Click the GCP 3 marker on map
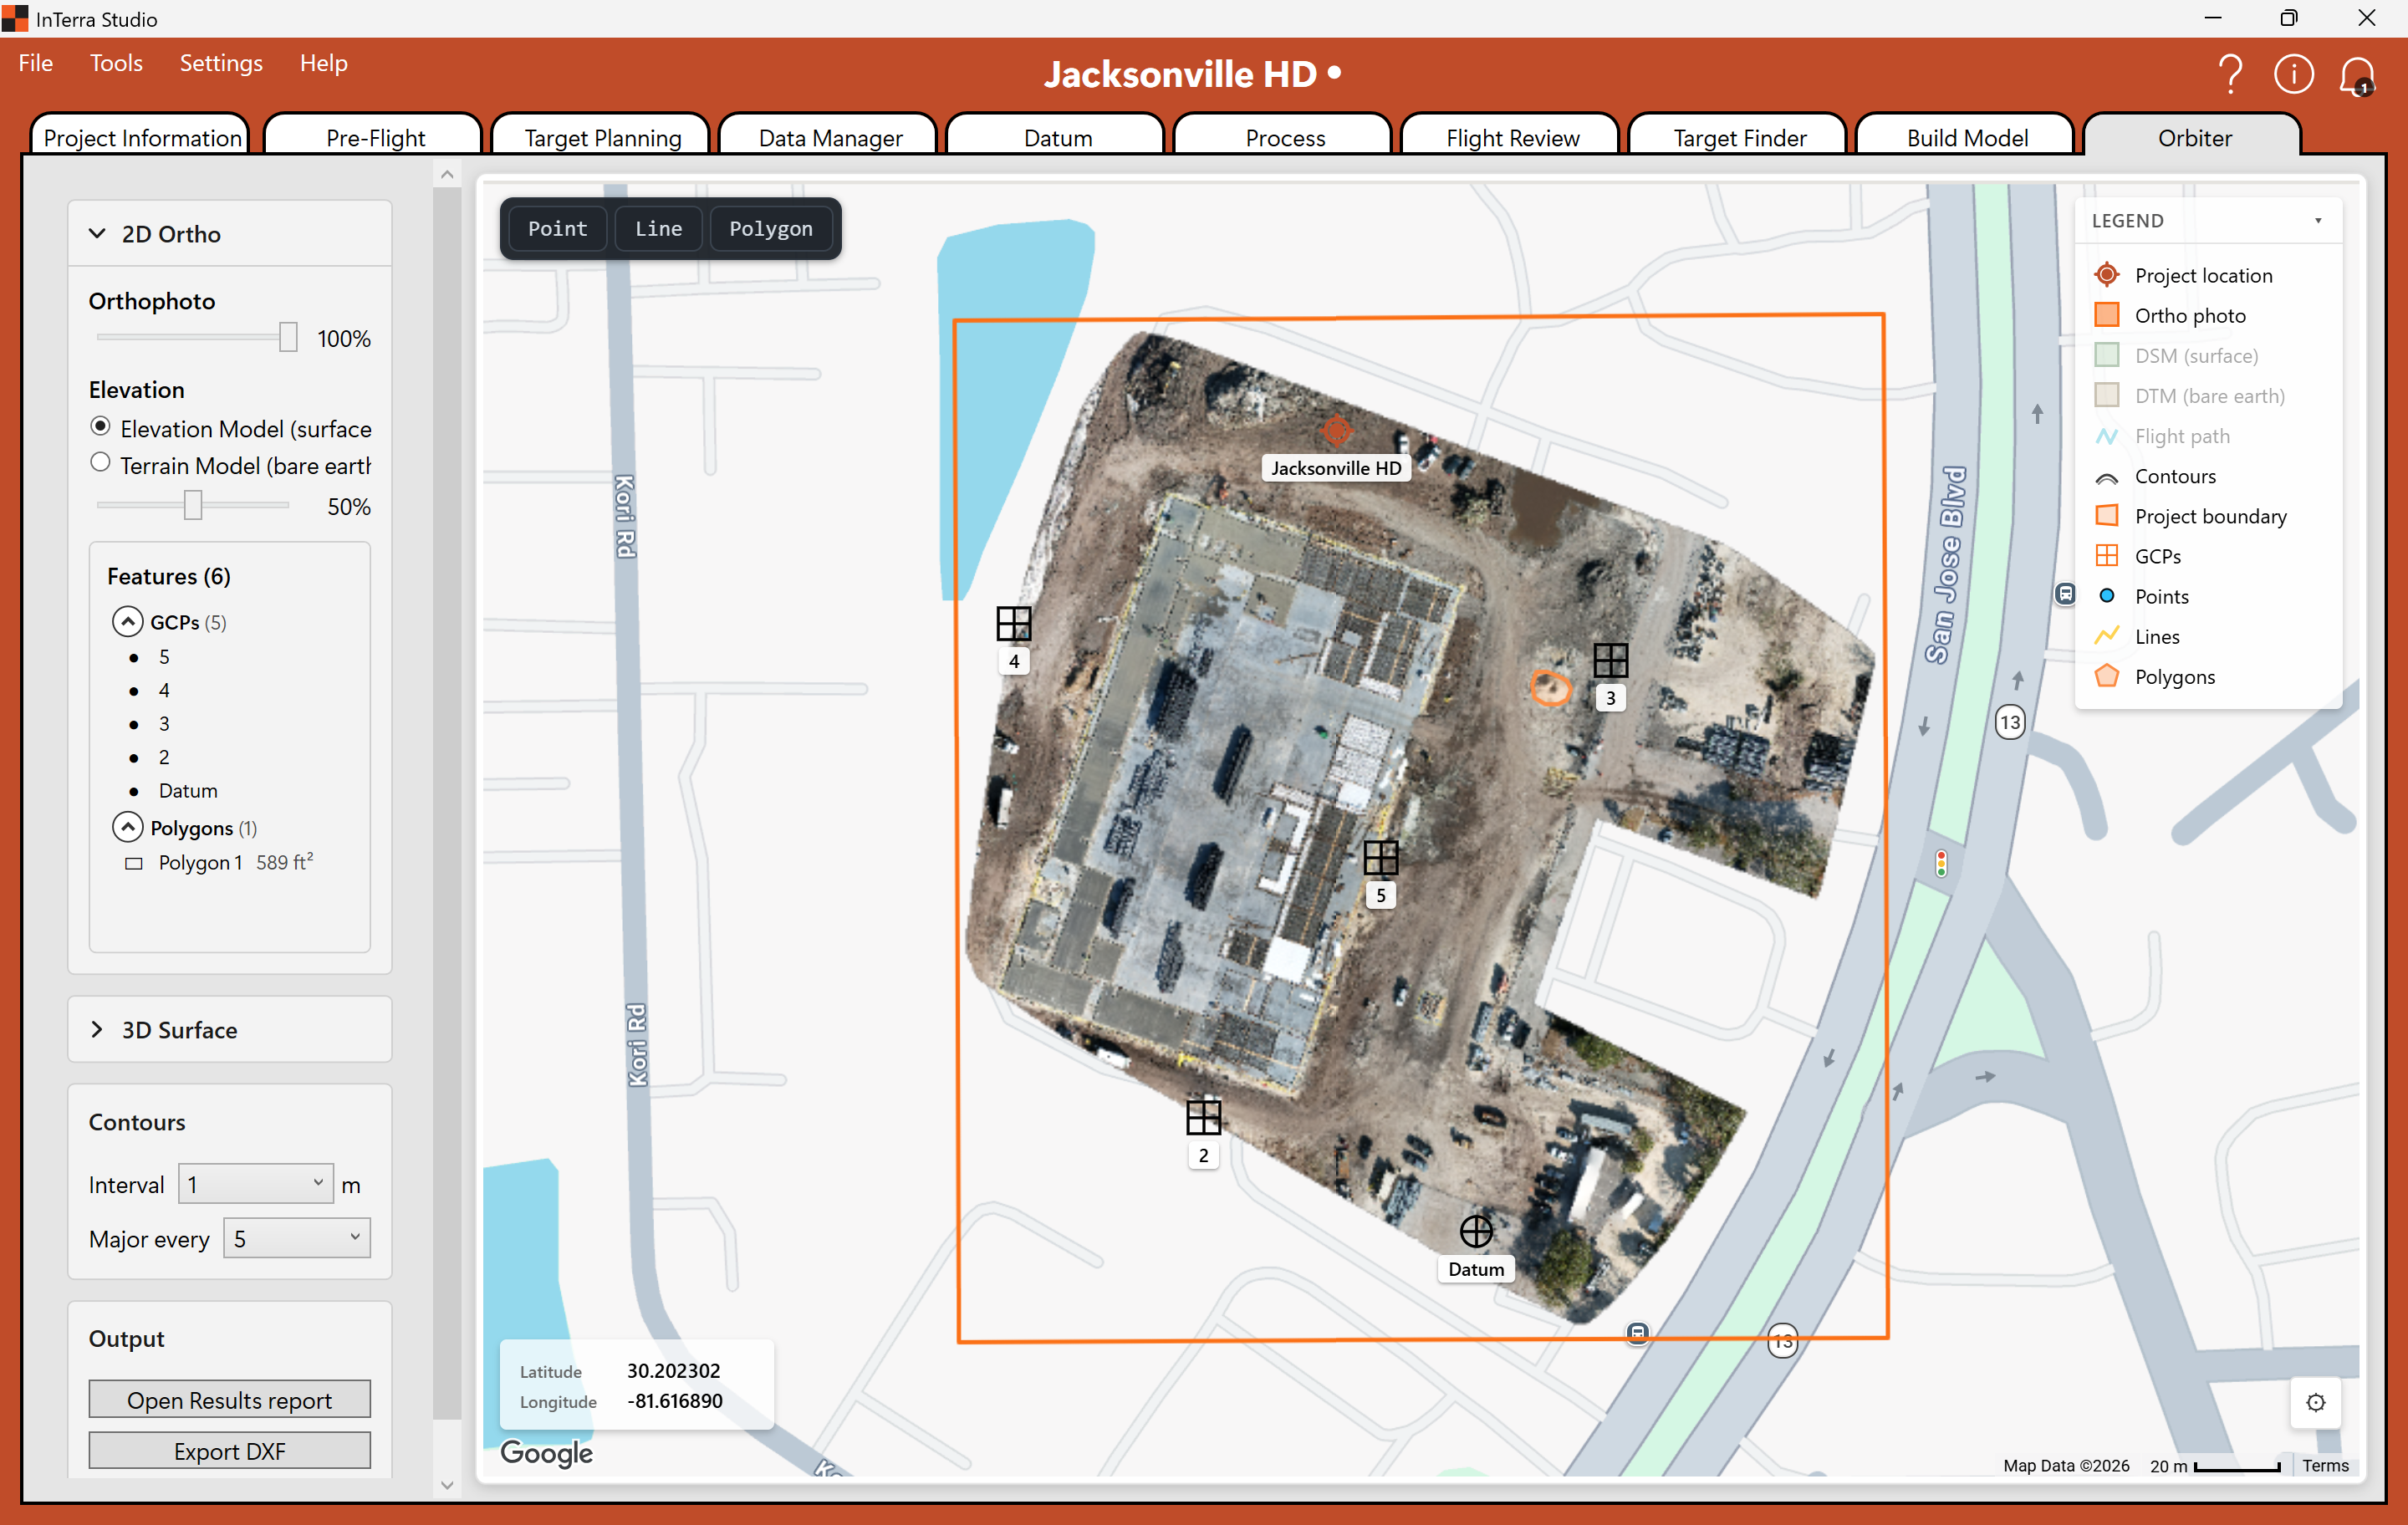This screenshot has width=2408, height=1525. point(1610,660)
